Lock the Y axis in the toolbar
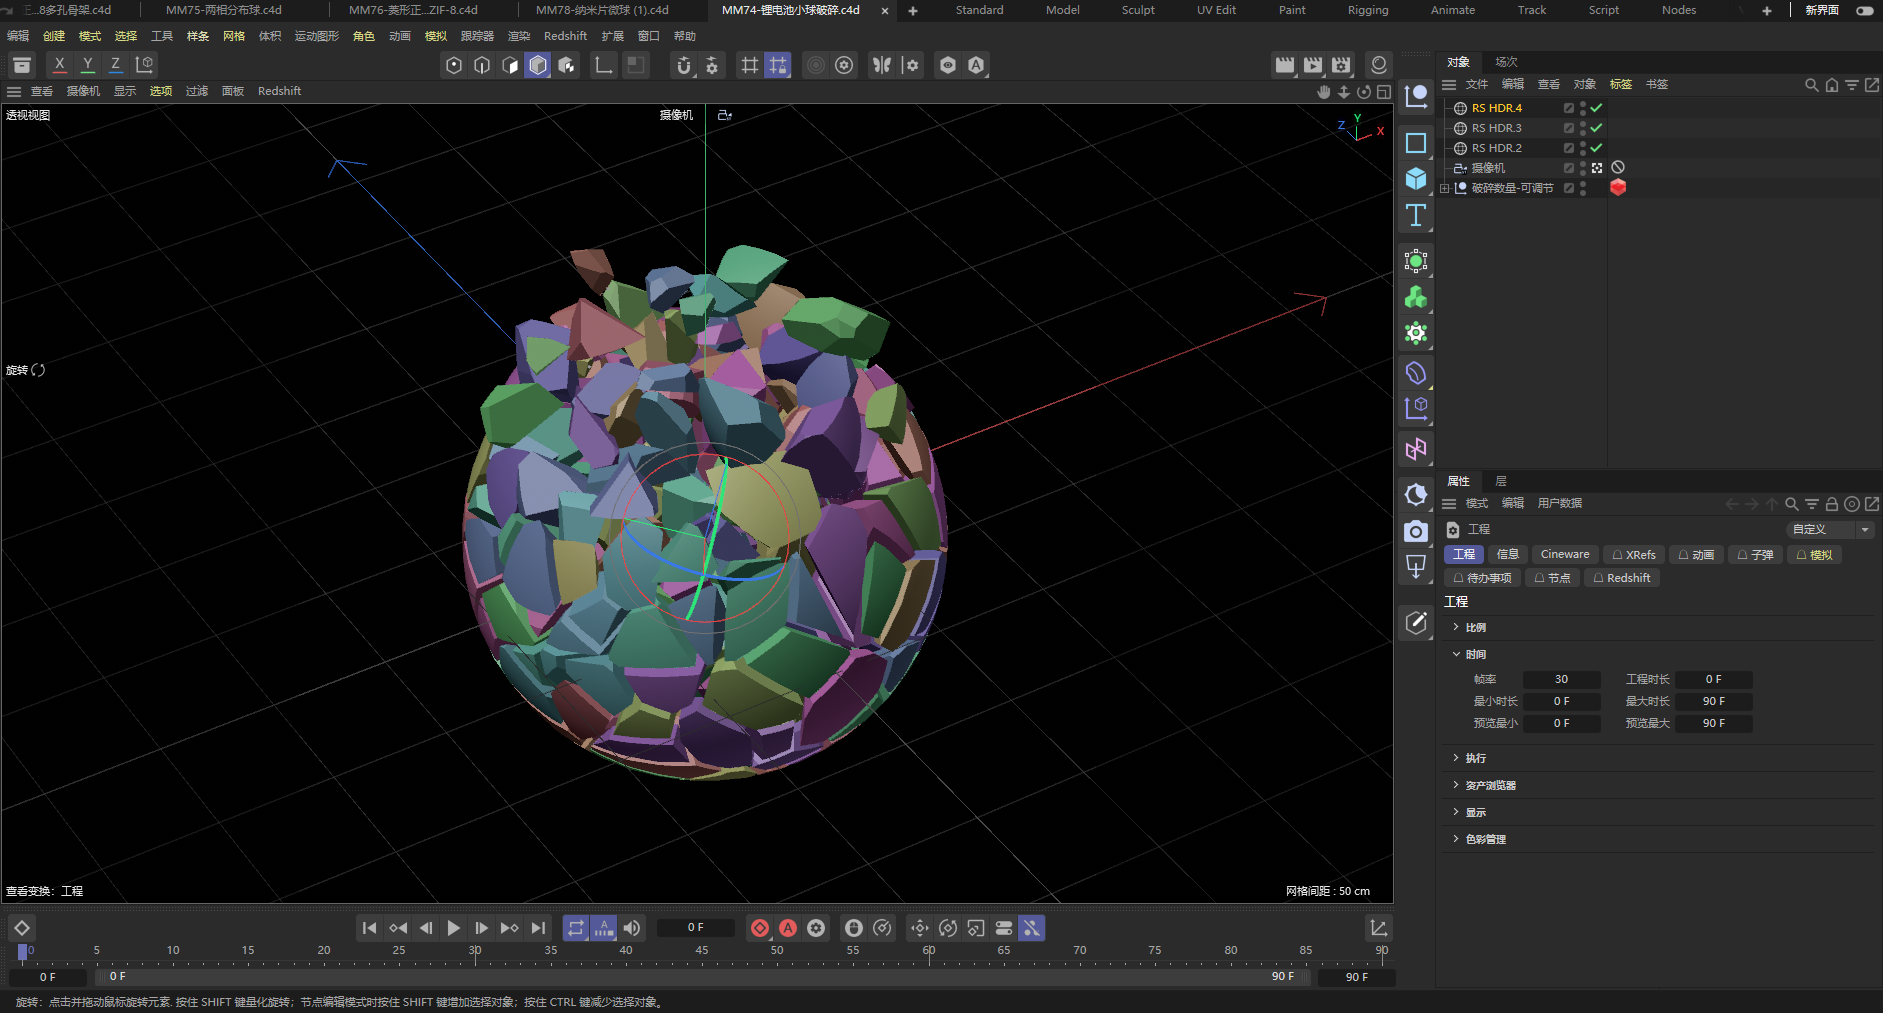 (x=88, y=65)
